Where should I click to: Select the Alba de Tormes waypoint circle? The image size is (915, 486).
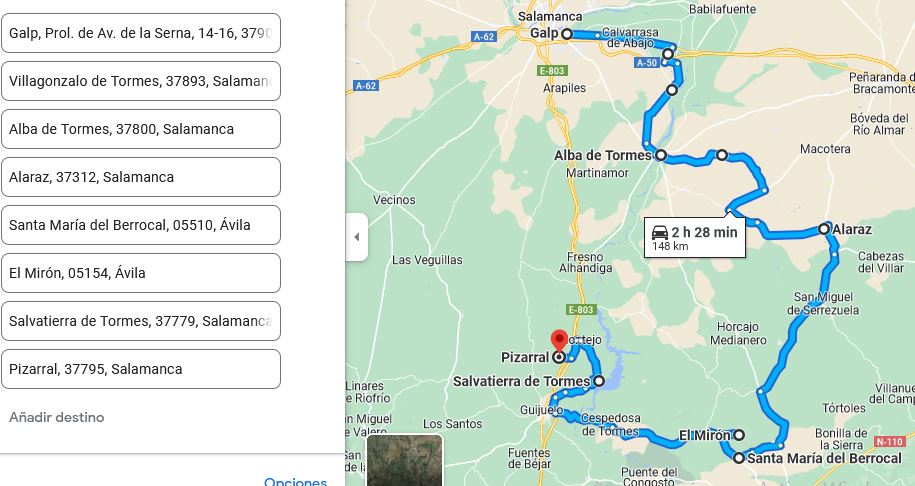click(x=661, y=155)
